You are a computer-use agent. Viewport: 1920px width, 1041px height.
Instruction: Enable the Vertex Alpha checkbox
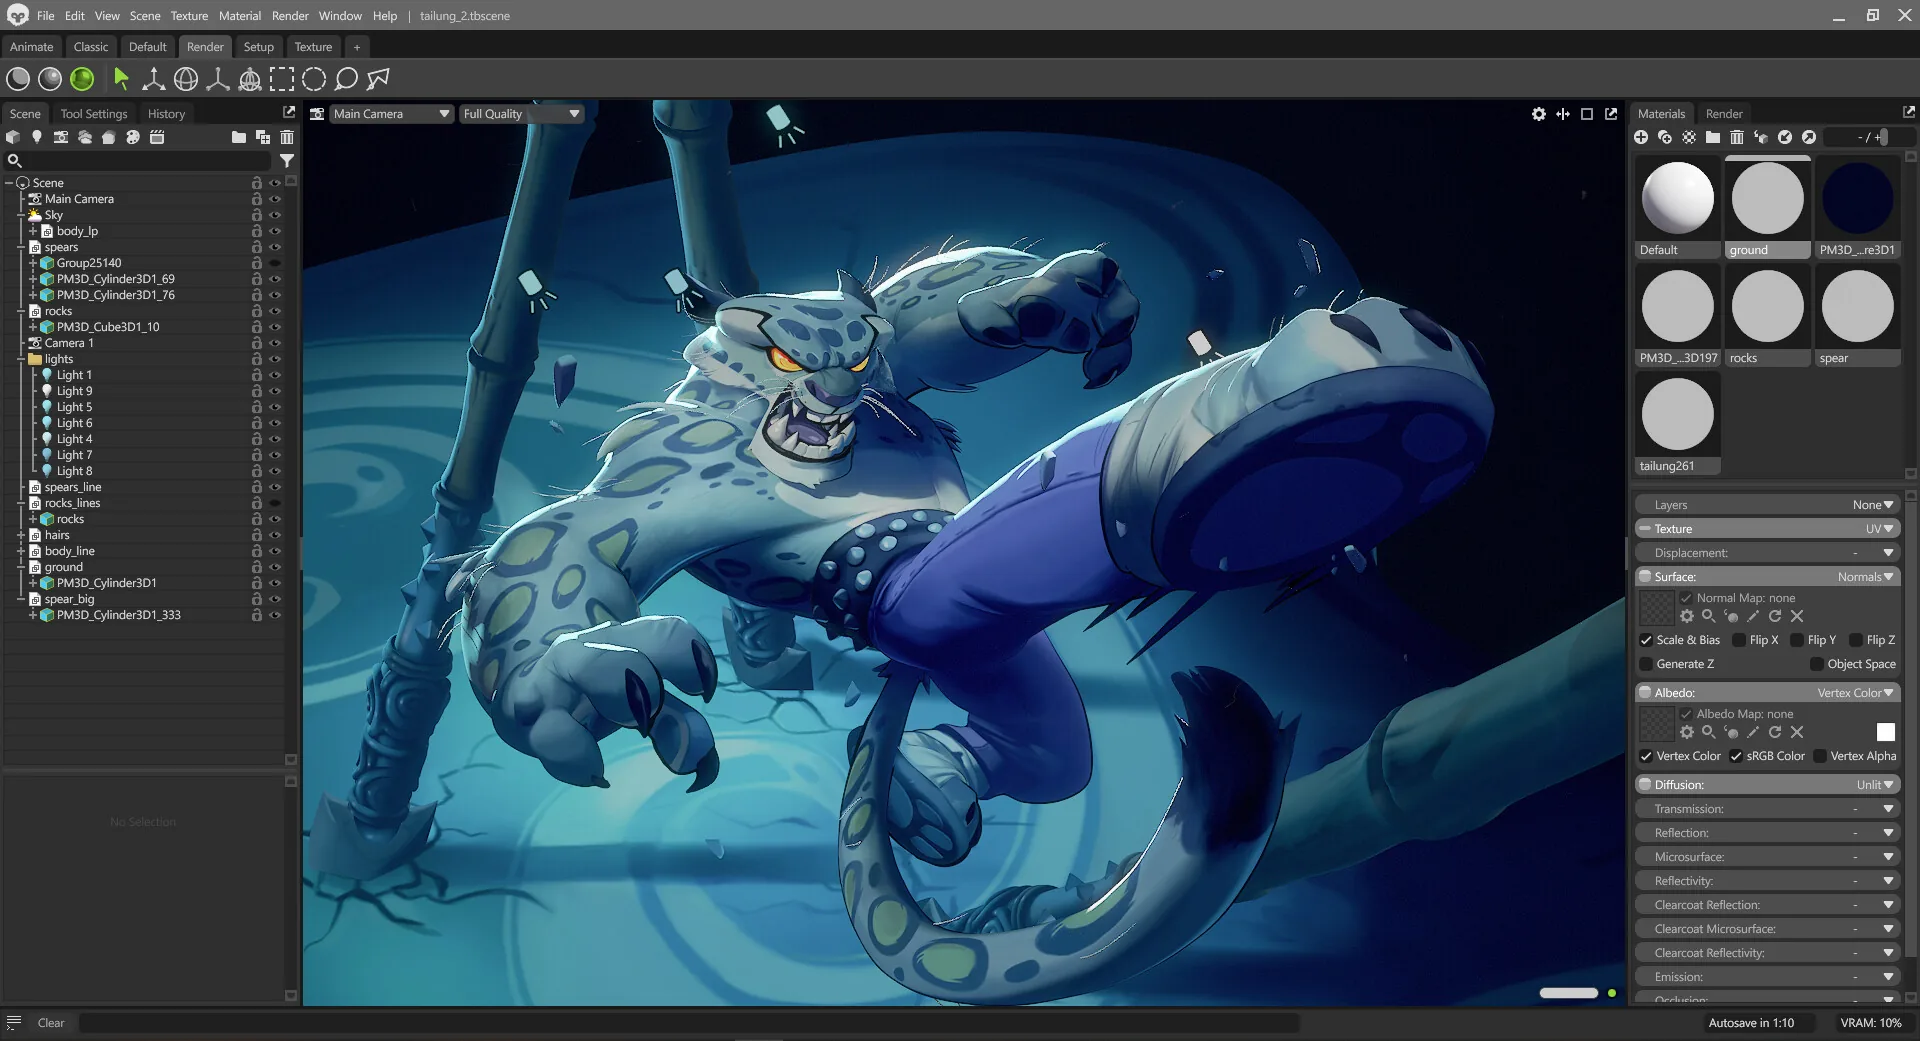click(1820, 756)
